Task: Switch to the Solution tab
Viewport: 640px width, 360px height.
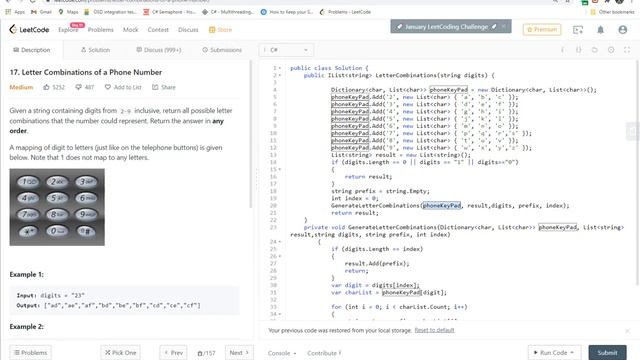Action: 95,50
